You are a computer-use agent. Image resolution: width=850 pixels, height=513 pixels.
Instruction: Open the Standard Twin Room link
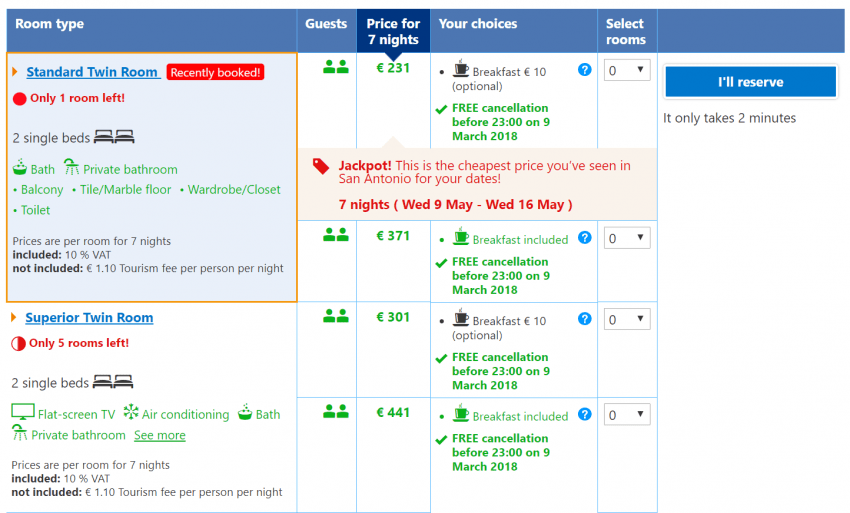(92, 72)
